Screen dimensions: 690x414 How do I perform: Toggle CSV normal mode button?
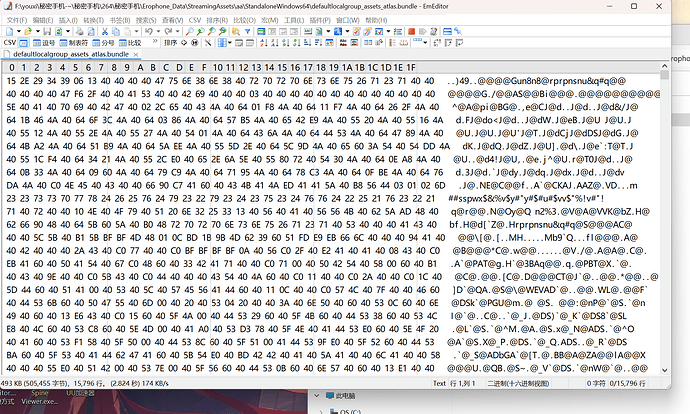coord(23,43)
